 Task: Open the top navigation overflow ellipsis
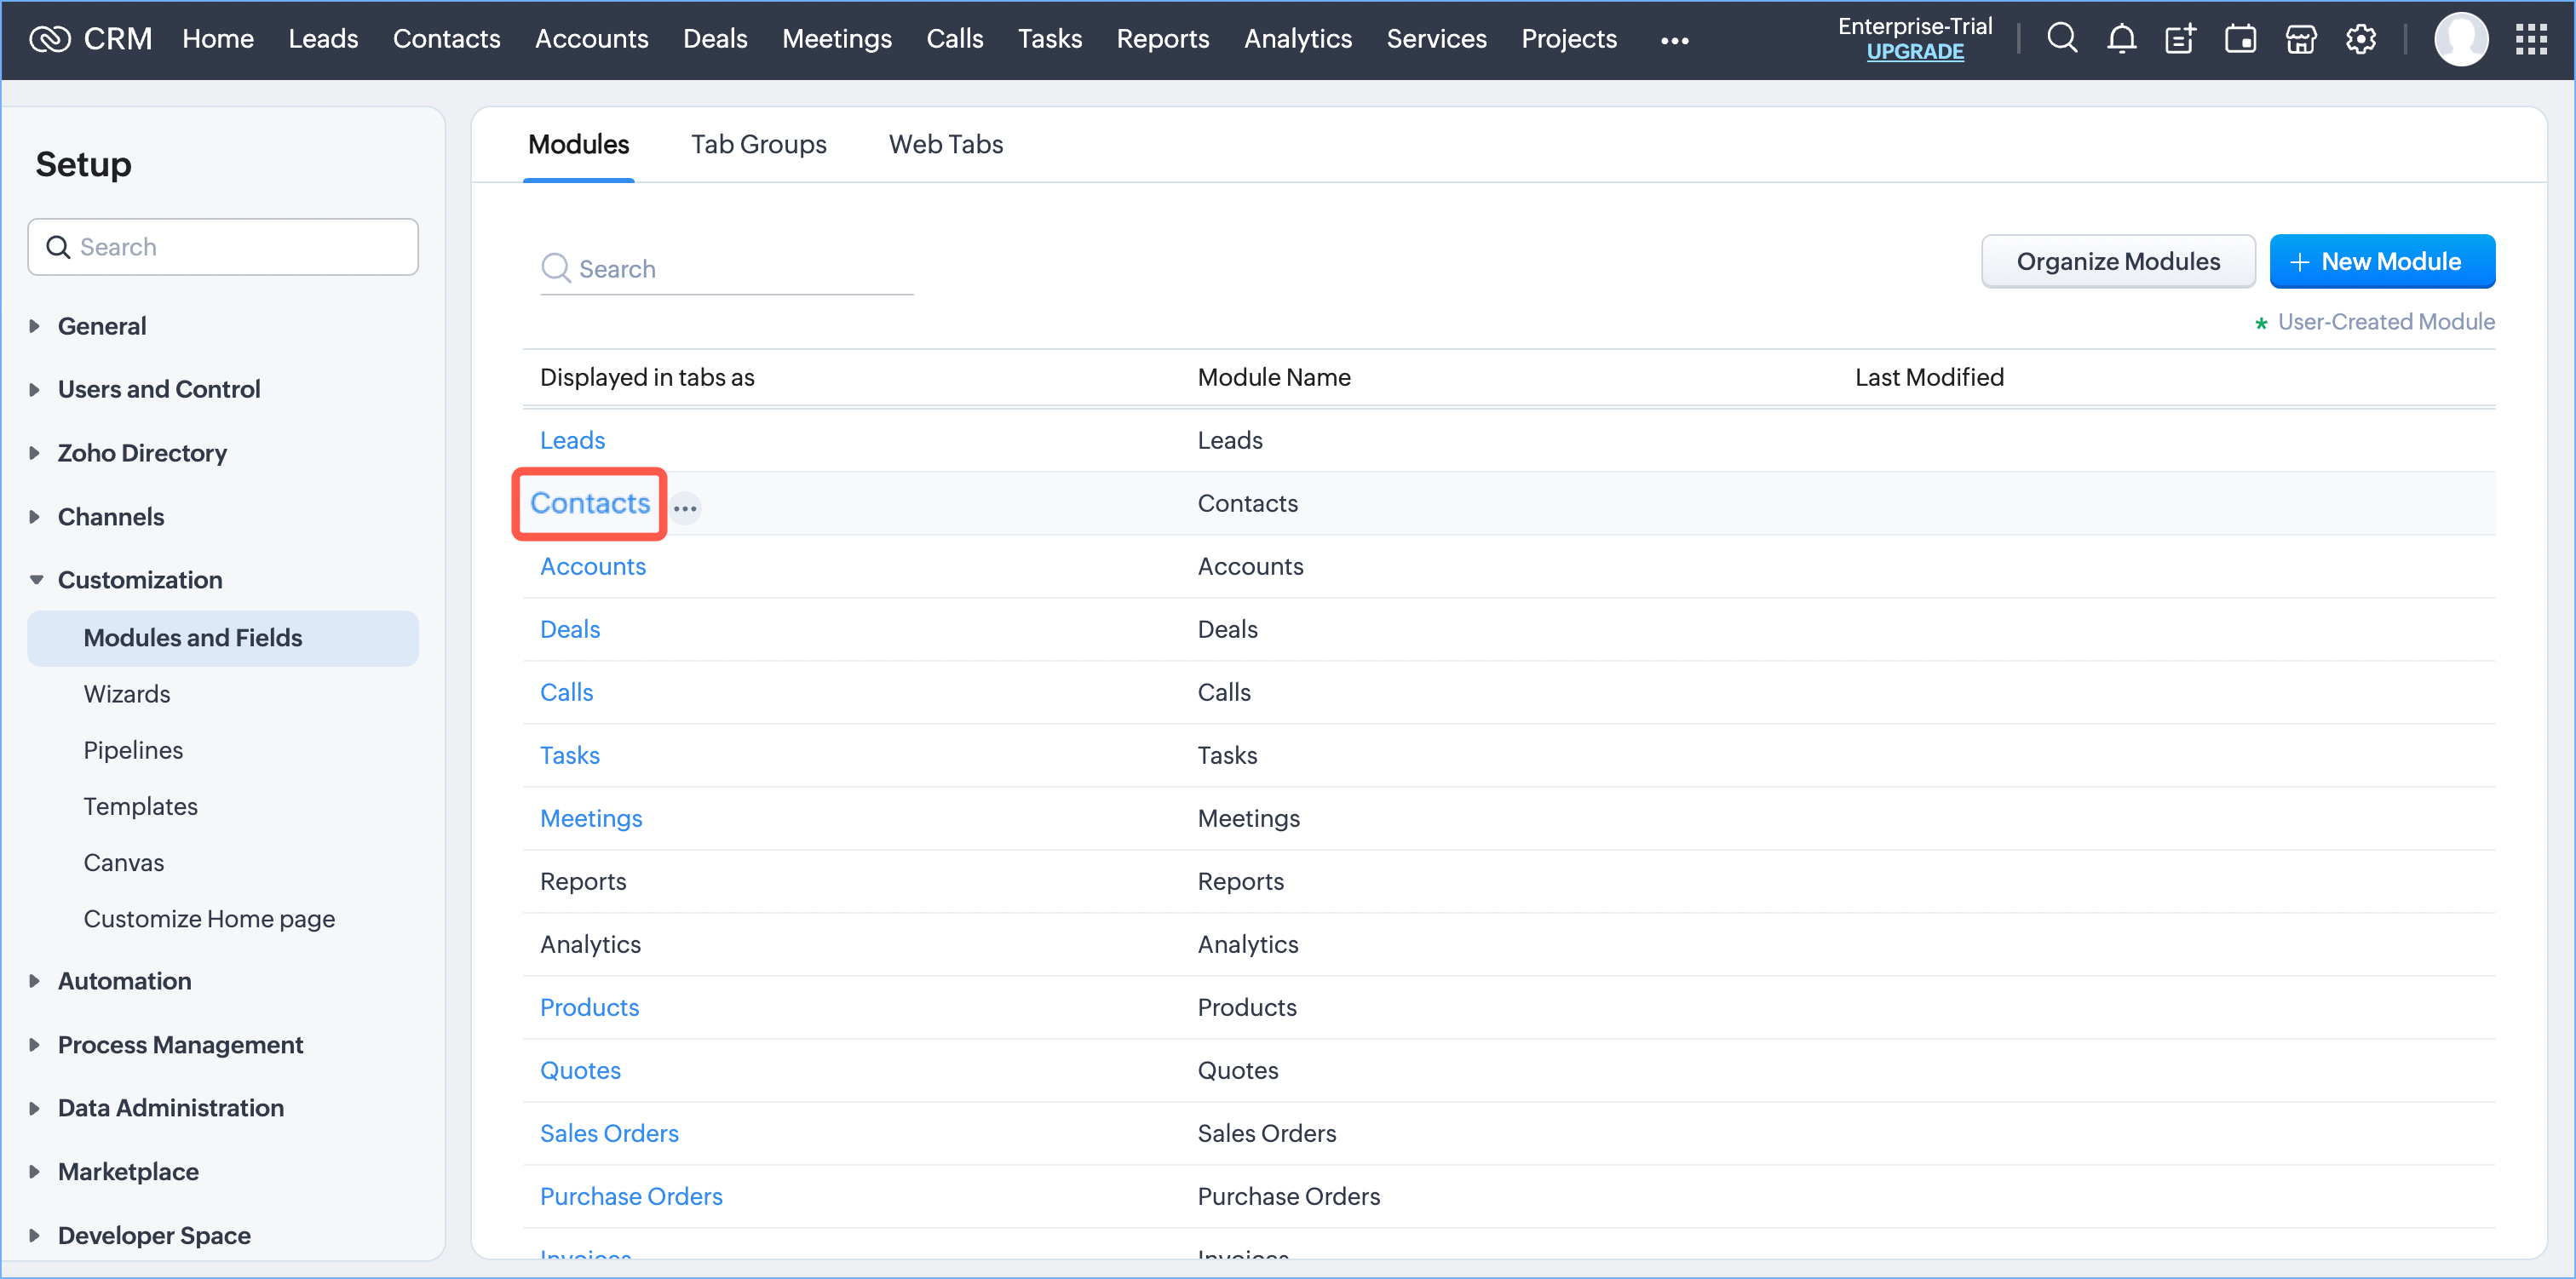point(1674,41)
